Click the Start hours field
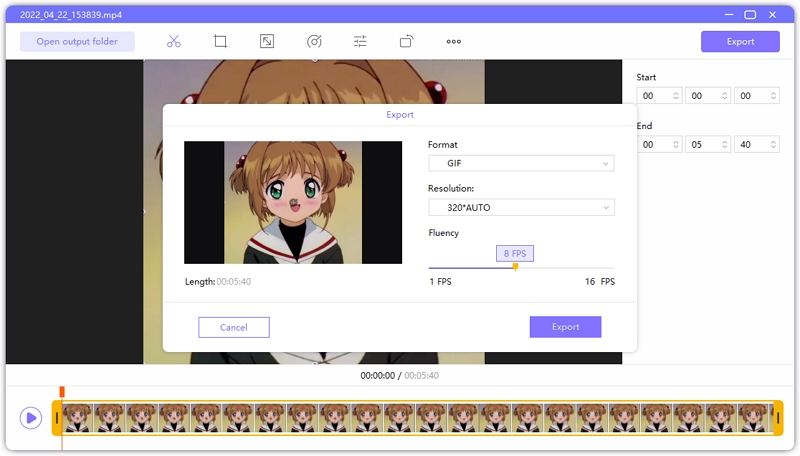 (659, 96)
